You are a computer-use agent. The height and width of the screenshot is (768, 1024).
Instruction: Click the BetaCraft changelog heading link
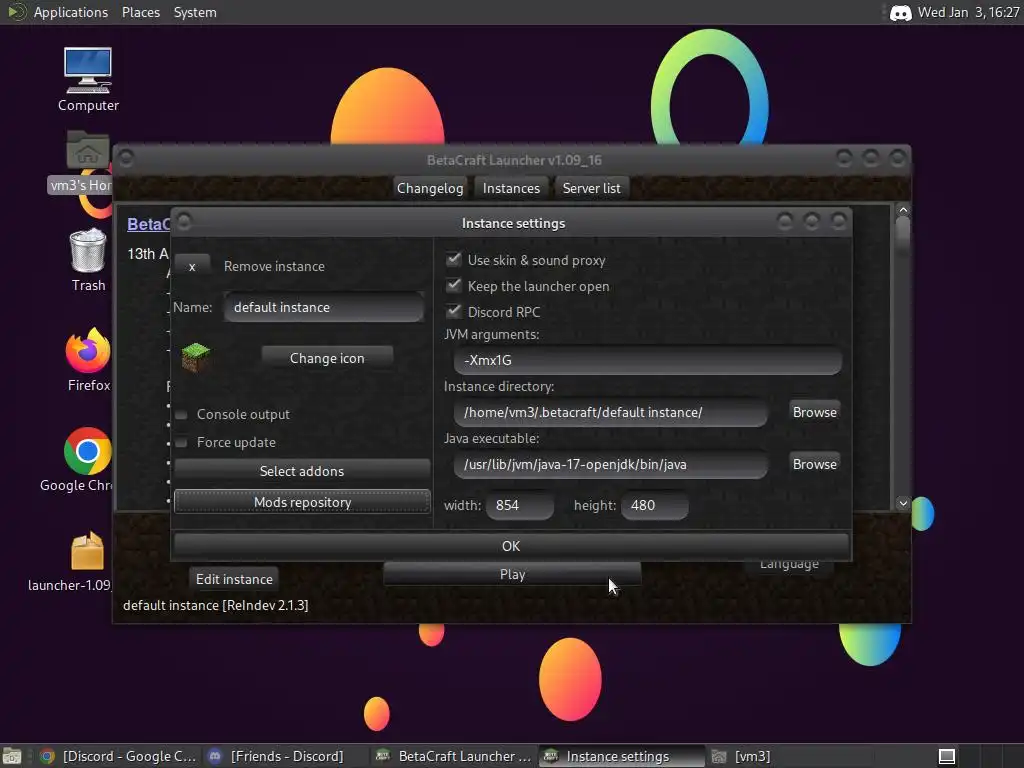pyautogui.click(x=148, y=224)
